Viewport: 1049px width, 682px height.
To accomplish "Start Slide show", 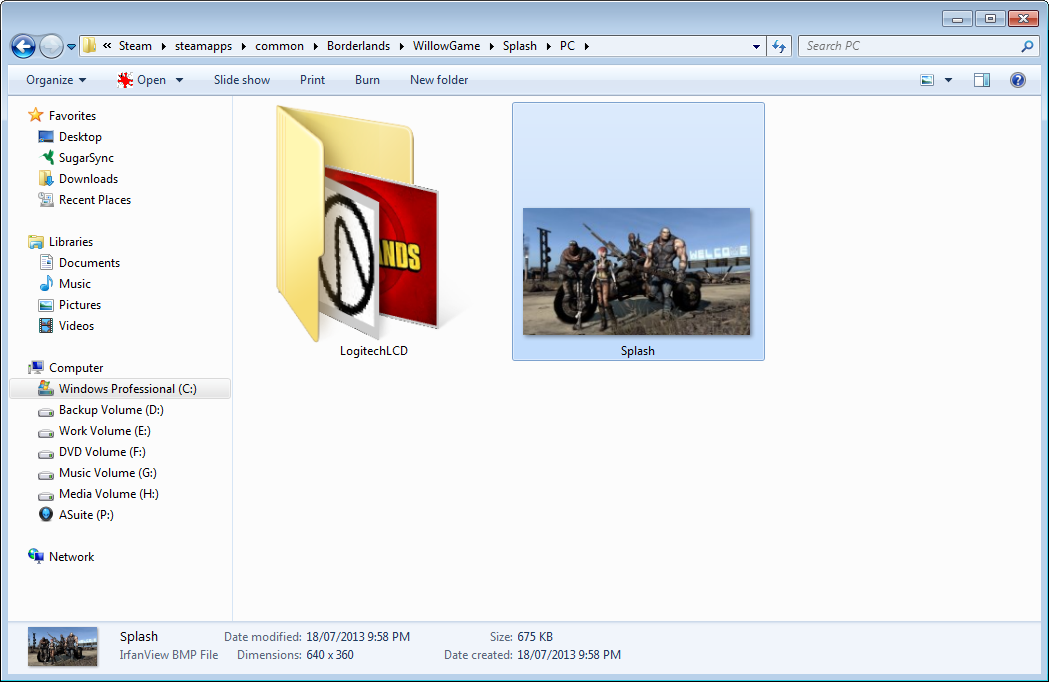I will click(242, 80).
